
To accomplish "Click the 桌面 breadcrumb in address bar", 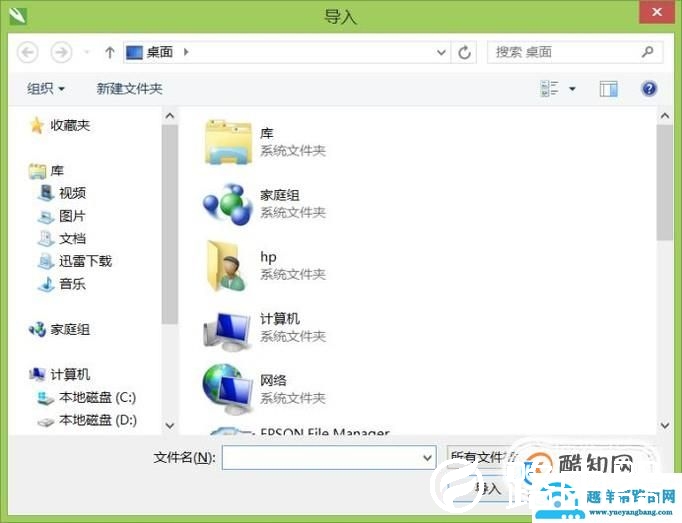I will pos(160,53).
